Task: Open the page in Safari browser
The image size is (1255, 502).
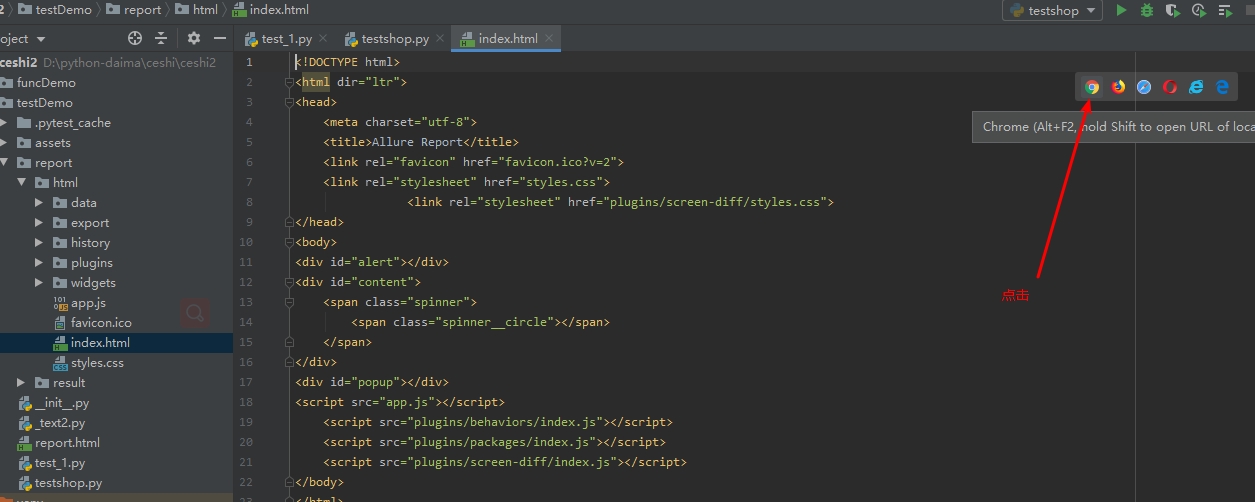Action: tap(1144, 87)
